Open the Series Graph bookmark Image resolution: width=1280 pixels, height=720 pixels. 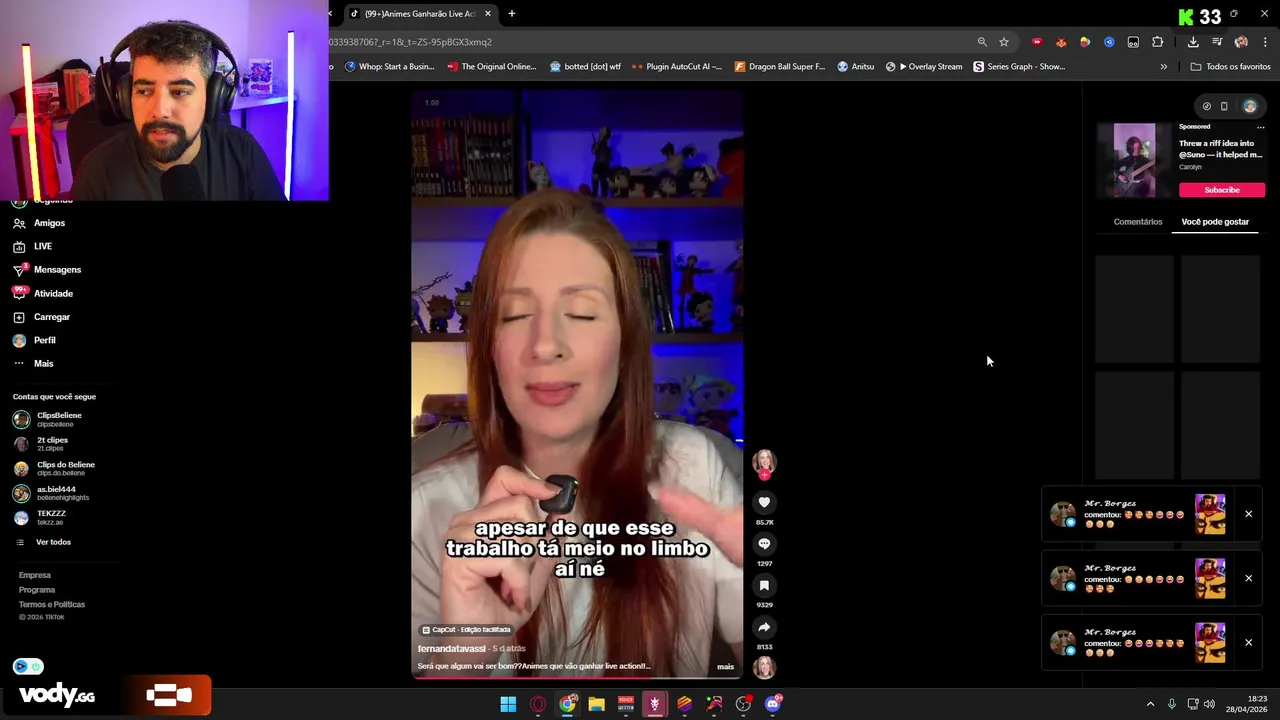[x=1019, y=67]
